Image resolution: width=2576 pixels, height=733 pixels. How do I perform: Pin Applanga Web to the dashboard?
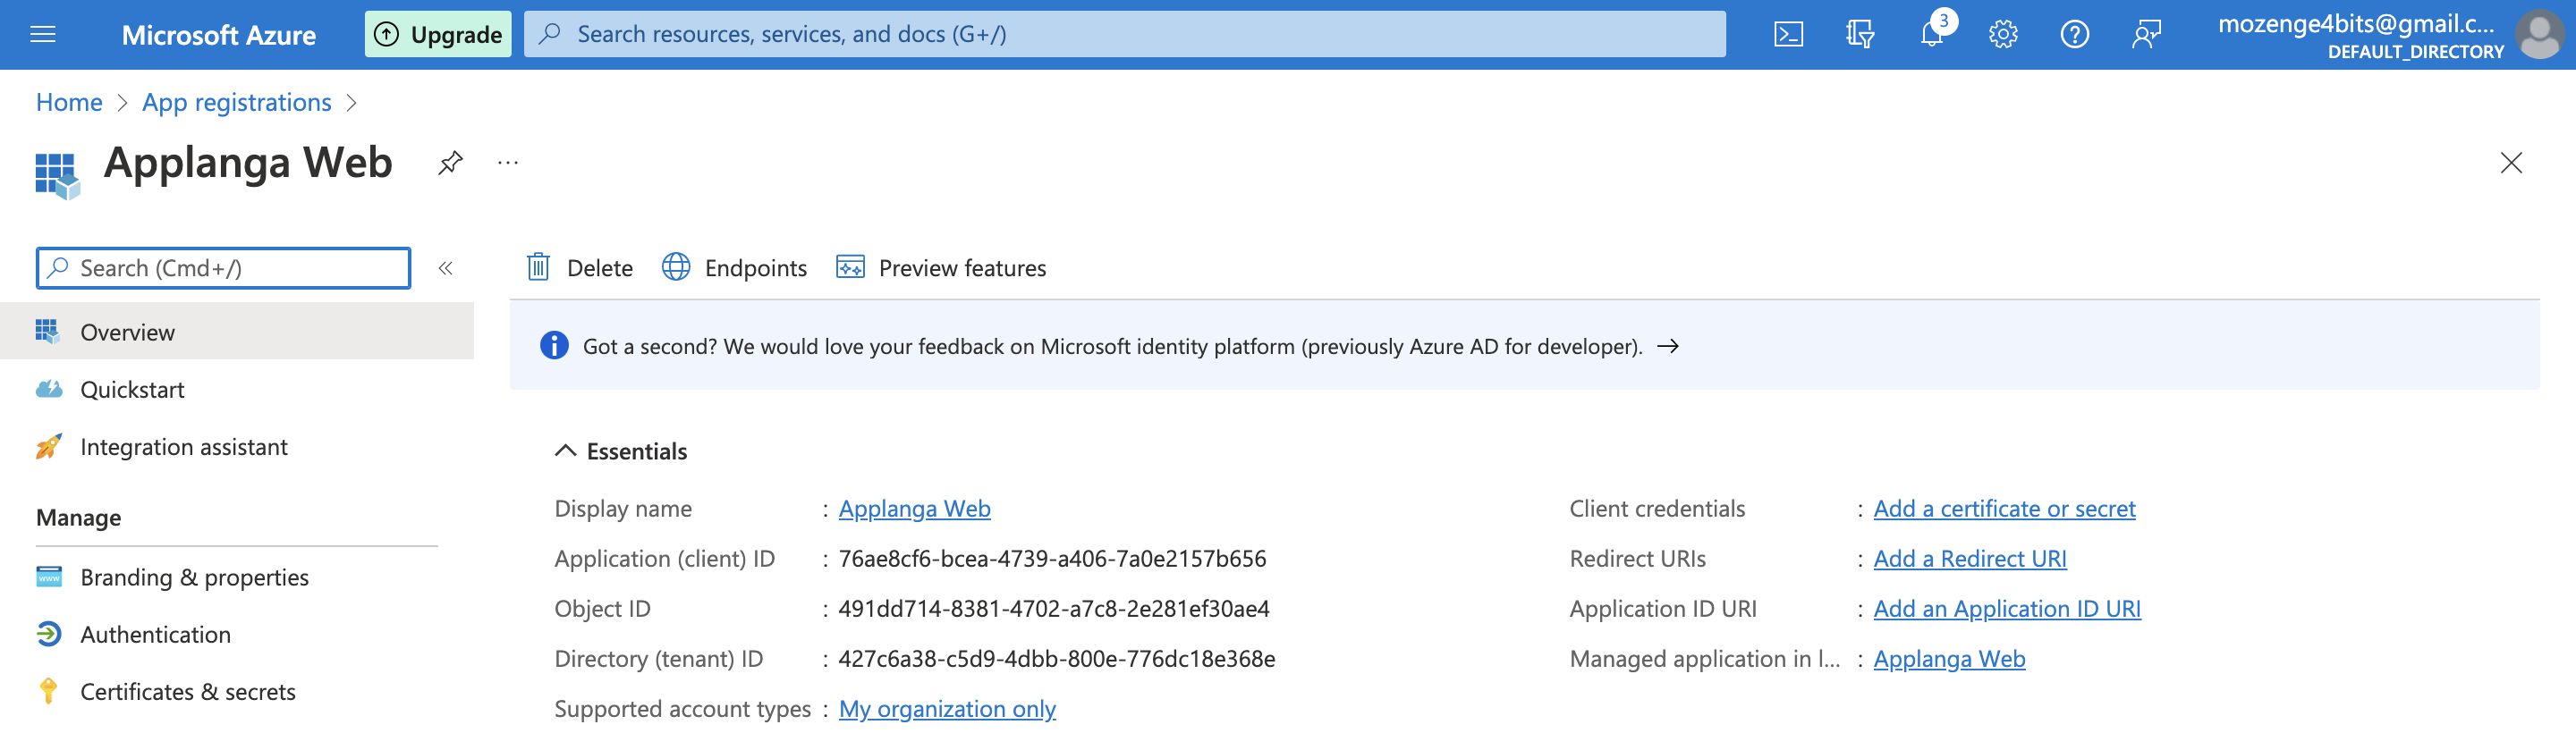tap(451, 162)
